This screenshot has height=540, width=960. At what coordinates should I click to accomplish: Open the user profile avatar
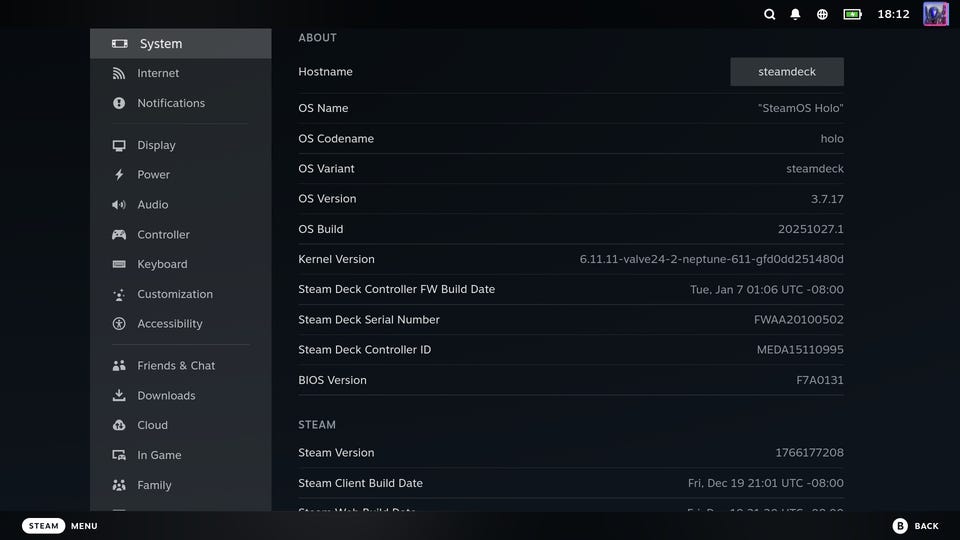coord(936,14)
